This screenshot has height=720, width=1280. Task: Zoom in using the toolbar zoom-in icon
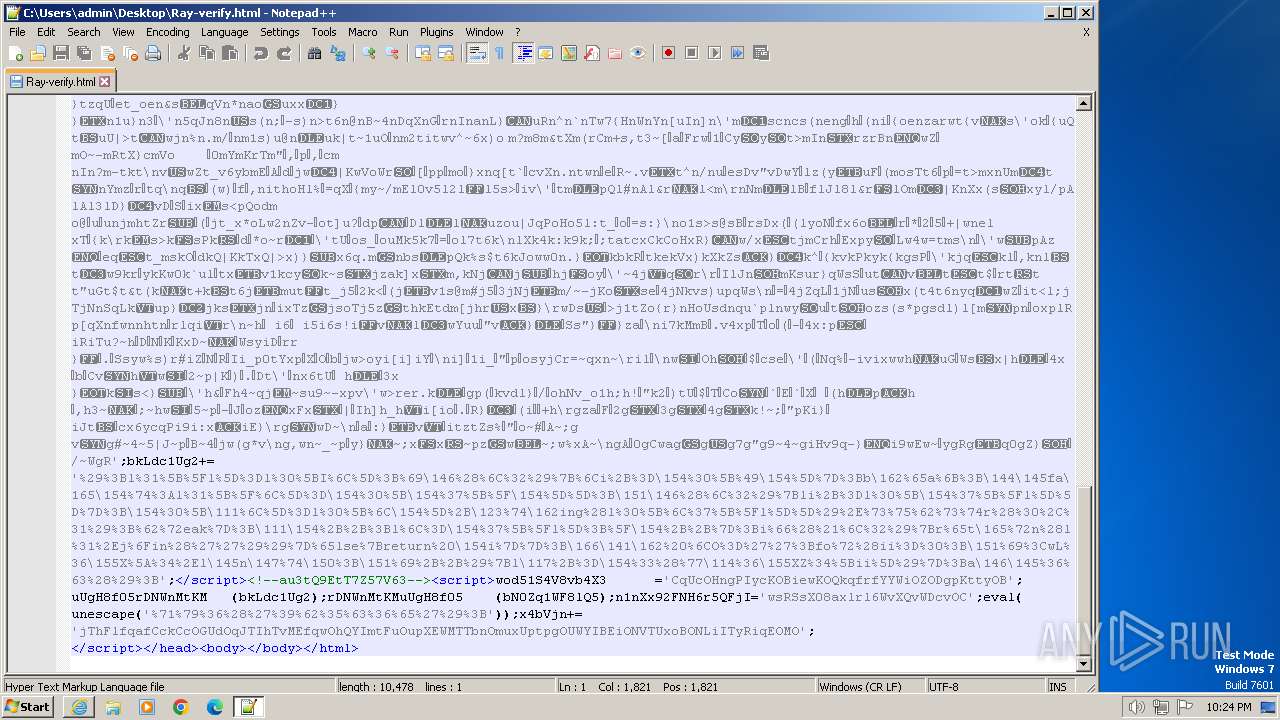click(x=369, y=53)
